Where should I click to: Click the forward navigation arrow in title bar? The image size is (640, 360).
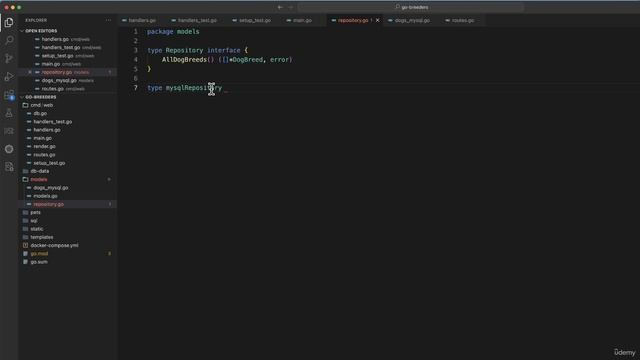(290, 7)
